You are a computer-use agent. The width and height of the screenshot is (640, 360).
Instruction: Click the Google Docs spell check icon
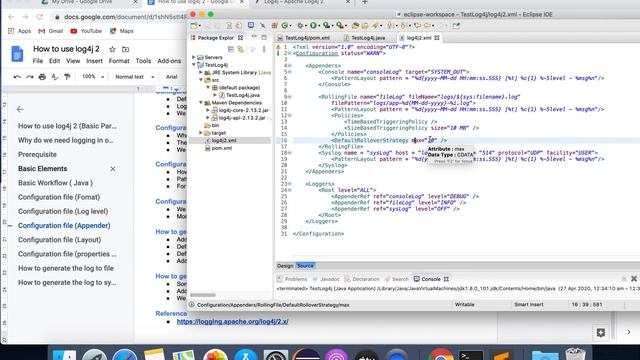55,77
